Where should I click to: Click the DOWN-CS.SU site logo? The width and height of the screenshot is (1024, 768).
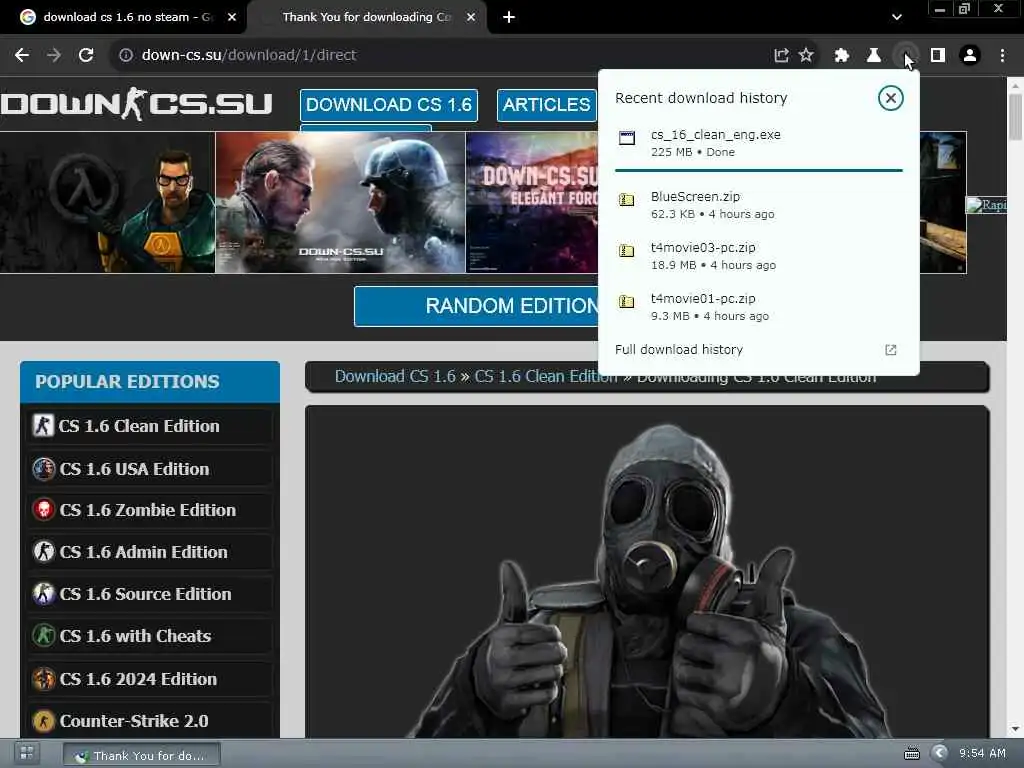coord(136,104)
